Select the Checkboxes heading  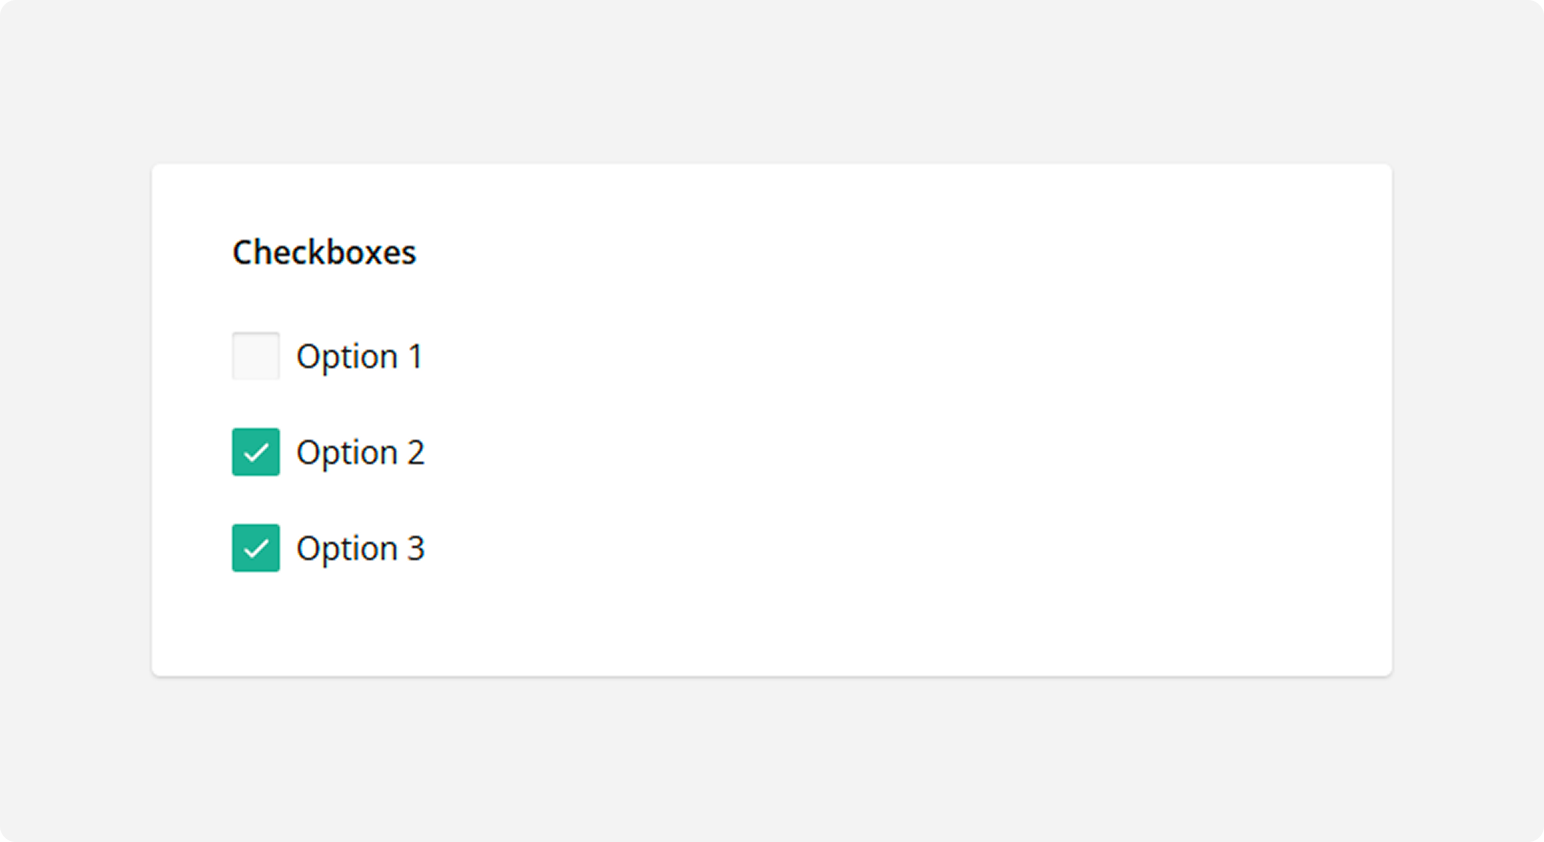tap(324, 252)
